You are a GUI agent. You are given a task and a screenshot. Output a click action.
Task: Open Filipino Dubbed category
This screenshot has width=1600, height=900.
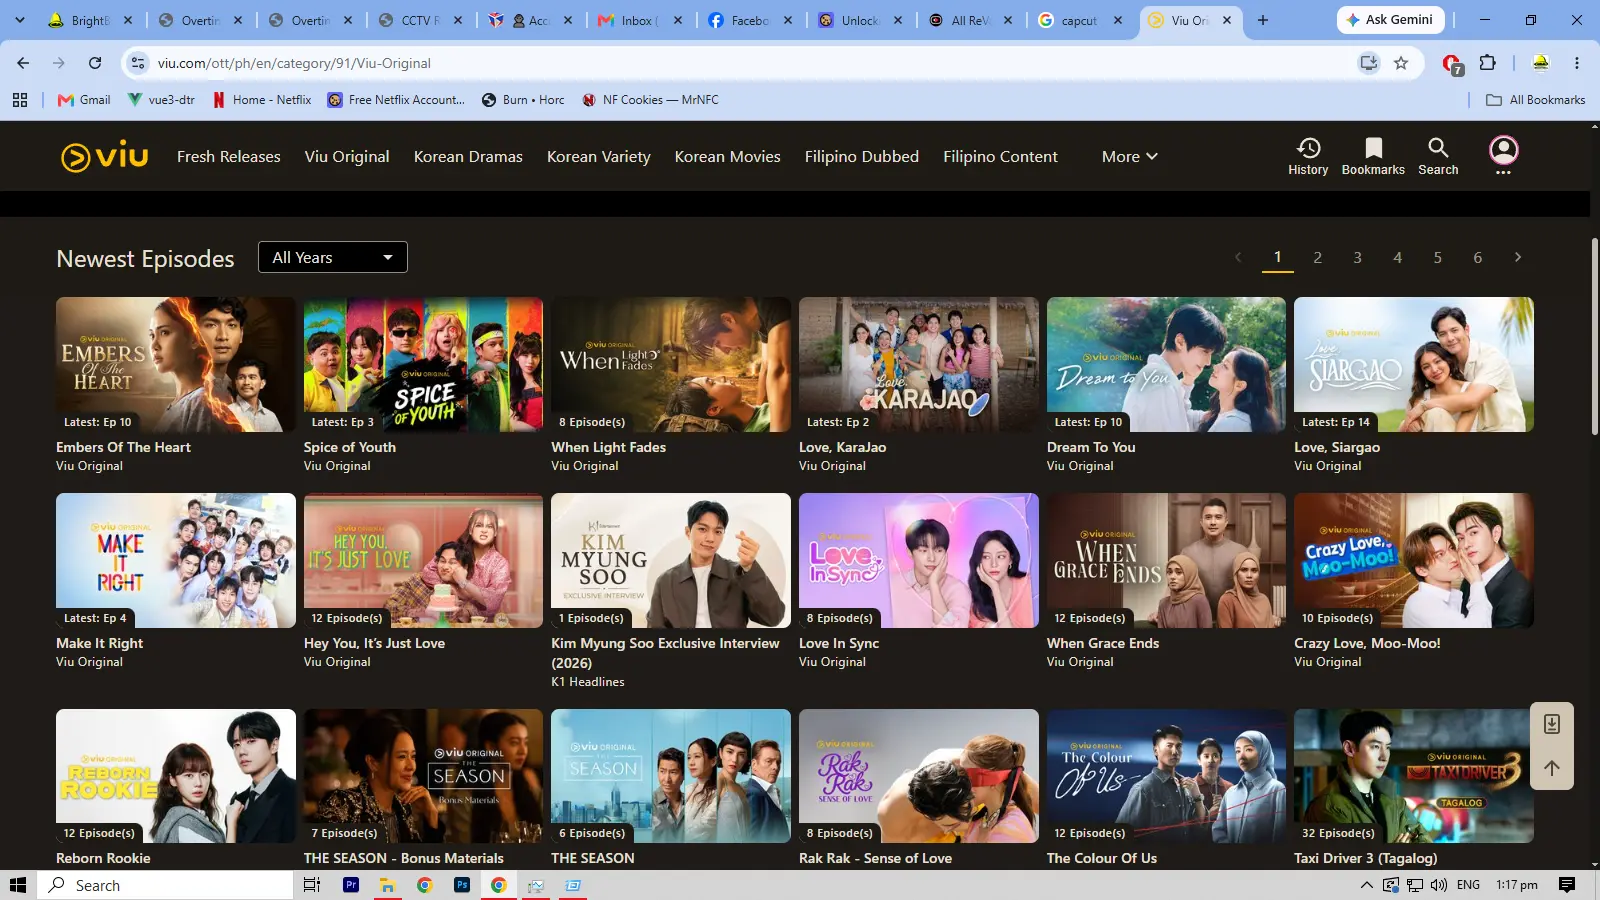pos(862,157)
